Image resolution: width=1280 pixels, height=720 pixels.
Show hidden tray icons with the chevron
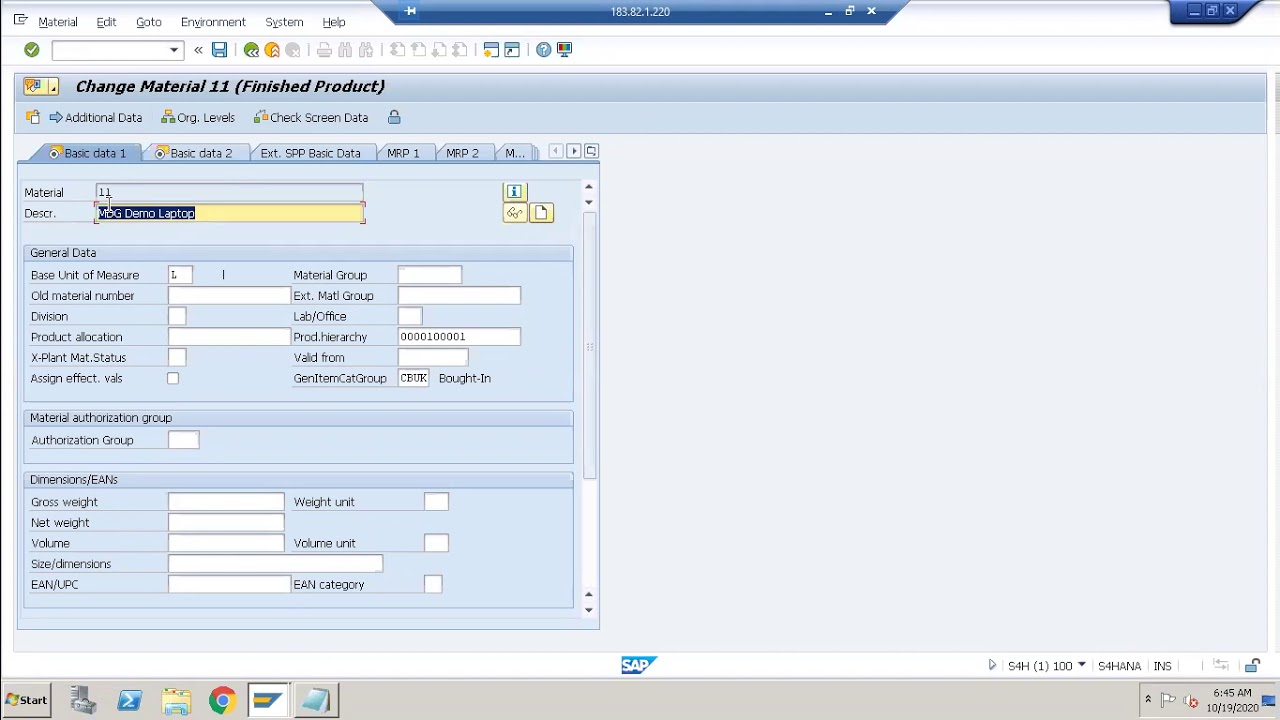coord(1148,700)
